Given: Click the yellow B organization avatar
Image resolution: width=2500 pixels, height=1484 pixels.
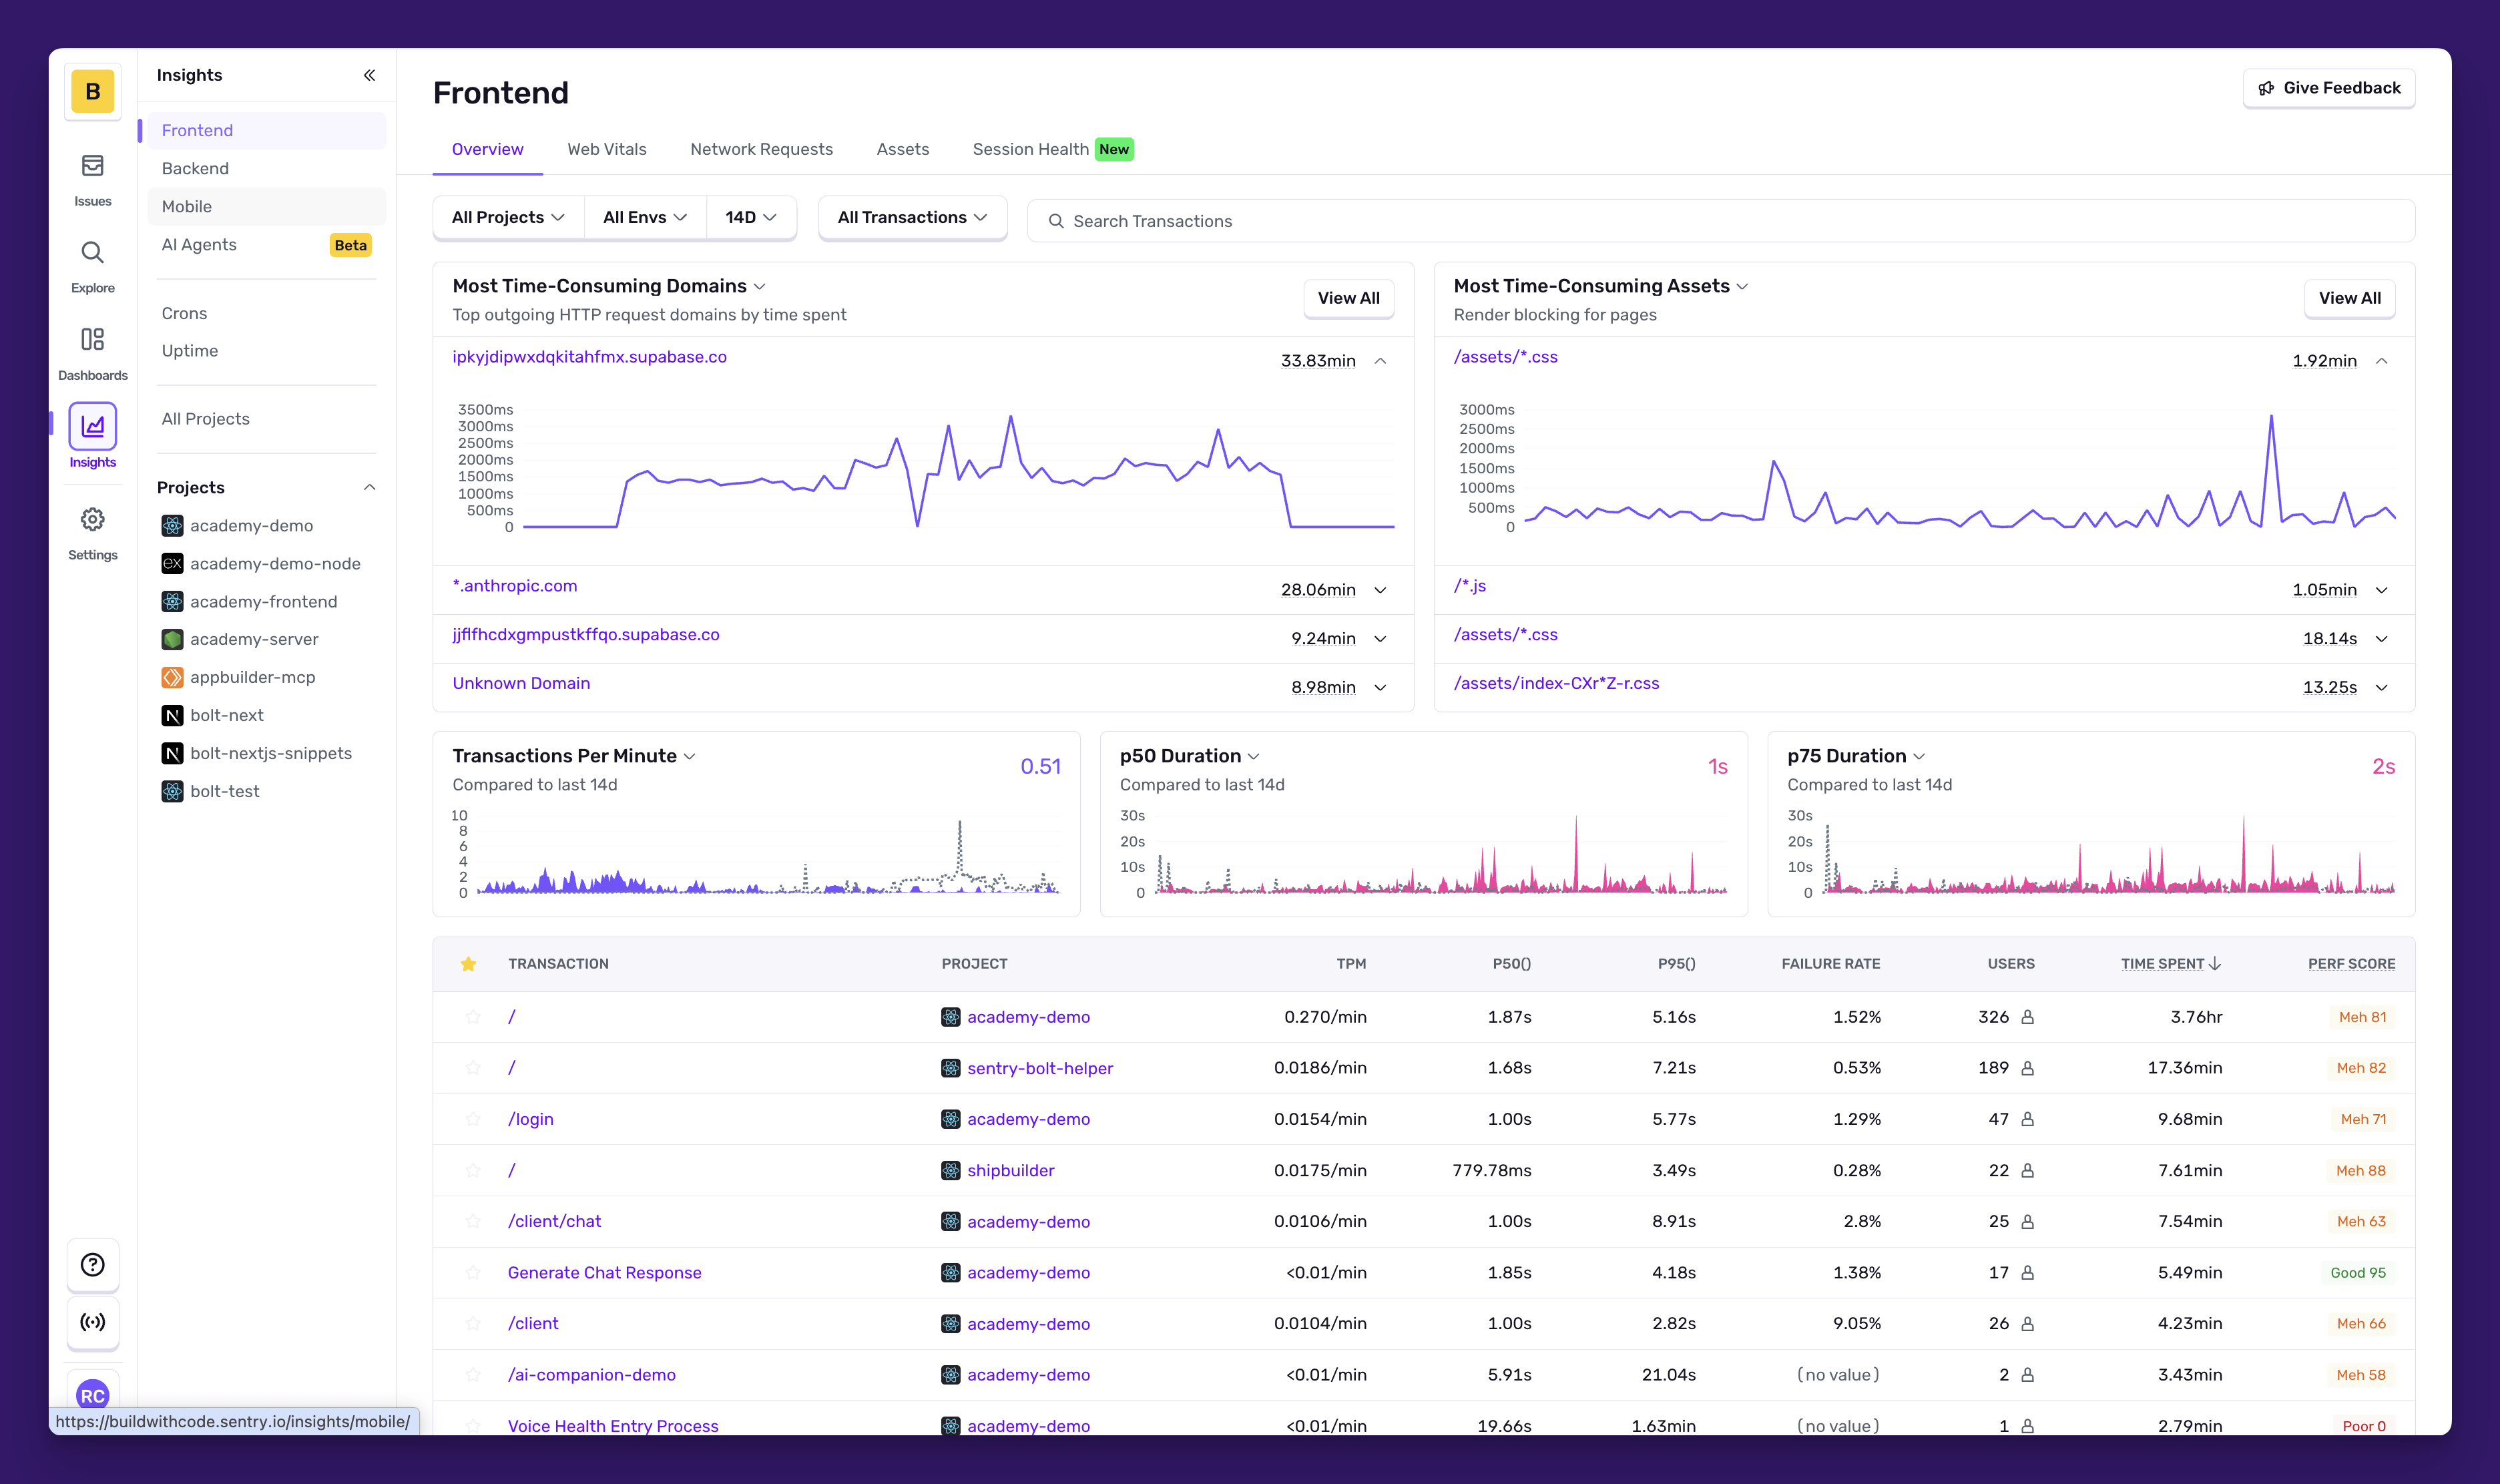Looking at the screenshot, I should 92,91.
